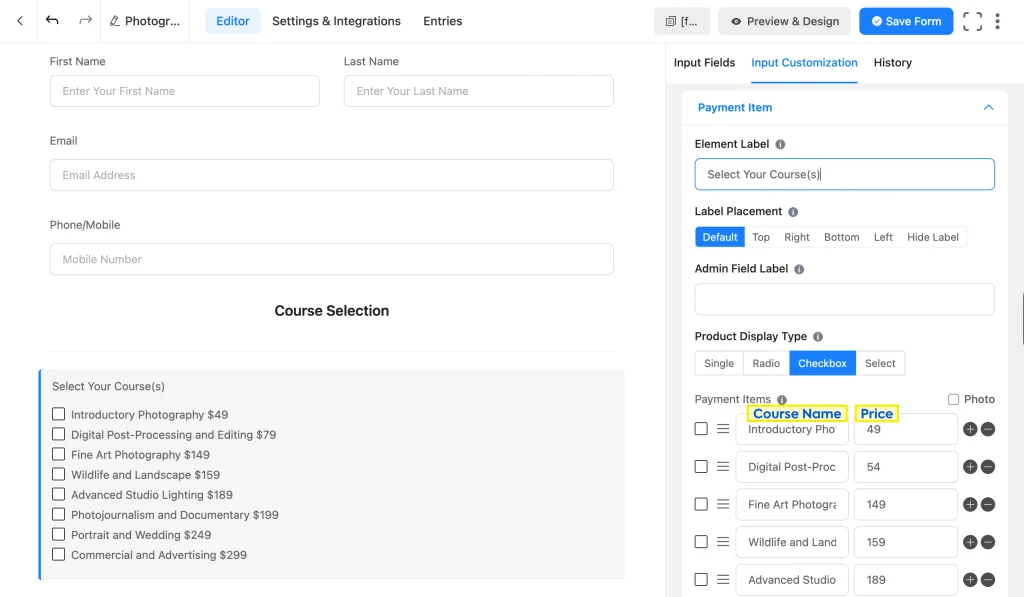This screenshot has width=1024, height=597.
Task: Select the Editor tab
Action: point(232,22)
